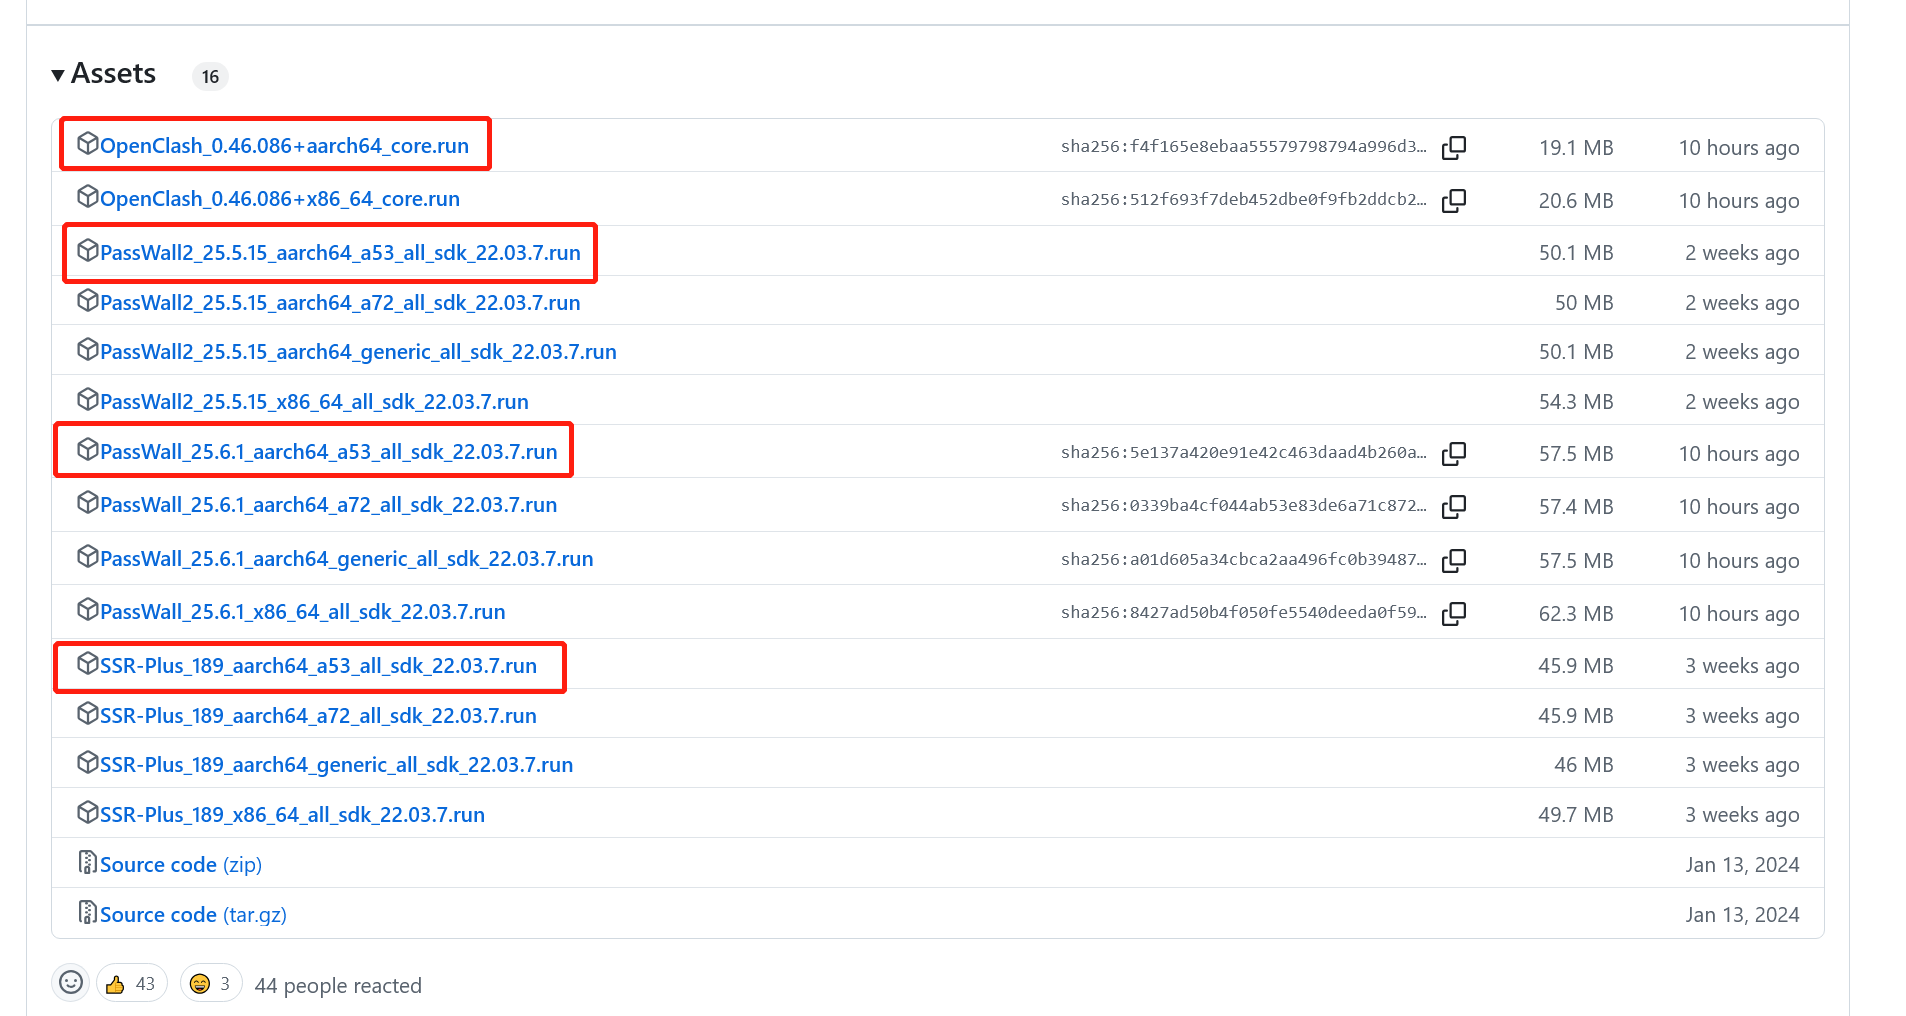Click package icon beside PassWall2 aarch64_a53
The height and width of the screenshot is (1016, 1906).
(88, 250)
